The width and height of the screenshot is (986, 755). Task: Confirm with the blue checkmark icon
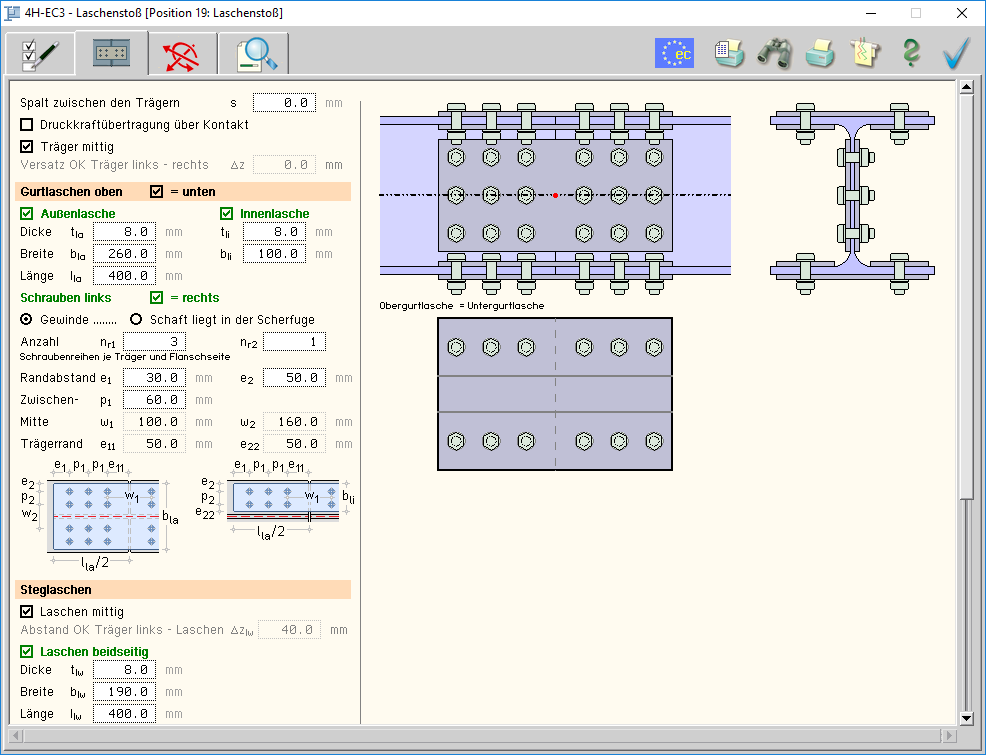[x=956, y=53]
